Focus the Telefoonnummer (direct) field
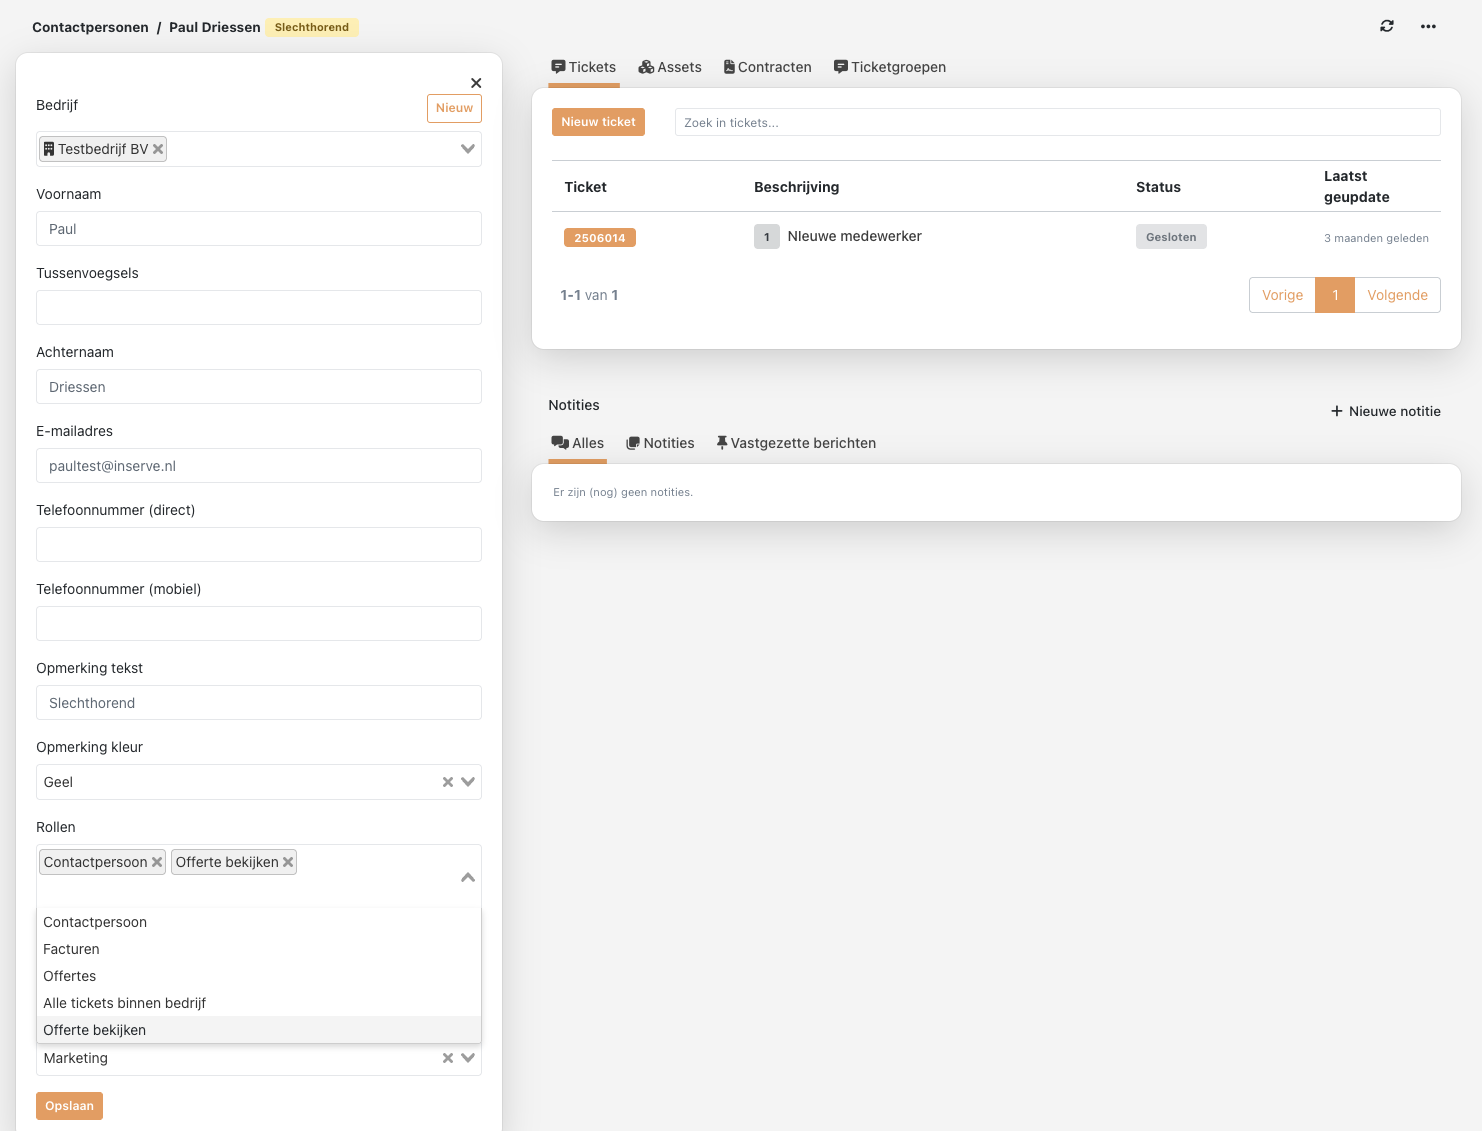1482x1131 pixels. (259, 545)
